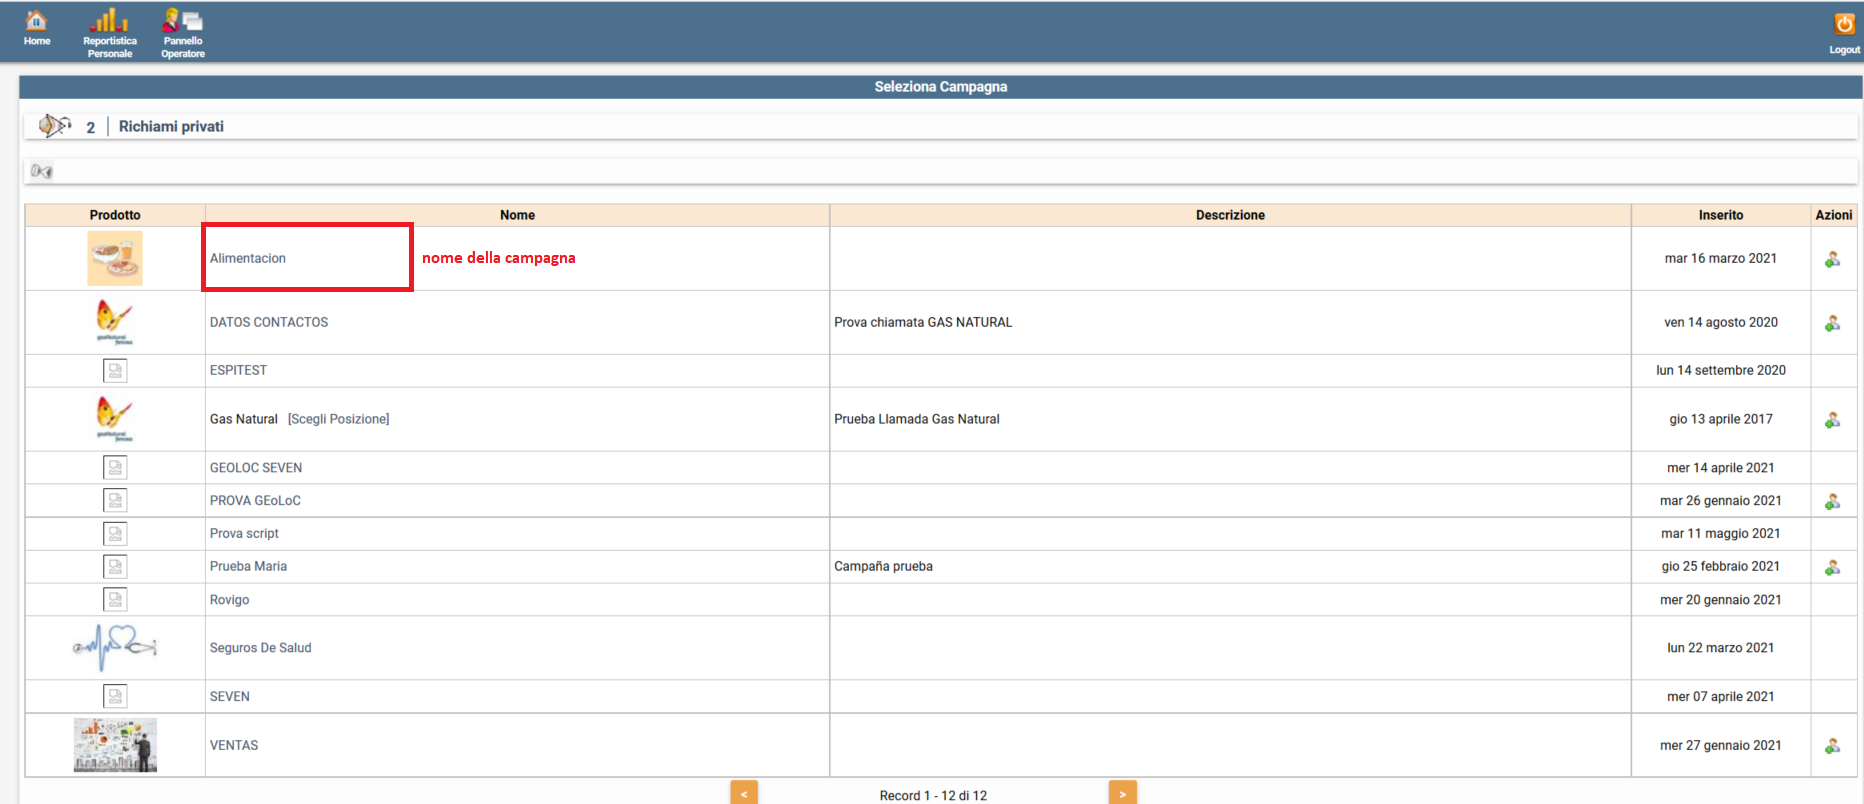Image resolution: width=1864 pixels, height=804 pixels.
Task: Sort by Inserito column header
Action: [x=1720, y=215]
